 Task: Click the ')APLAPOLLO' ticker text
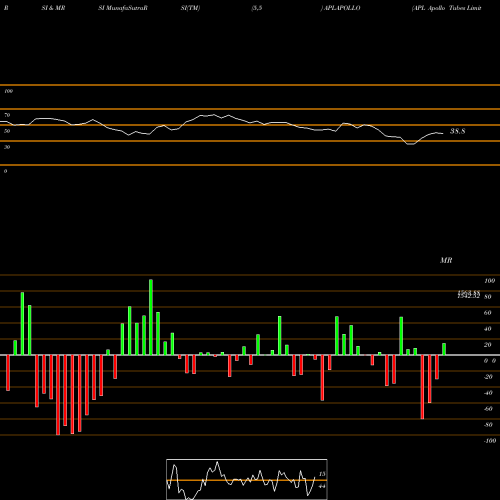click(x=340, y=8)
